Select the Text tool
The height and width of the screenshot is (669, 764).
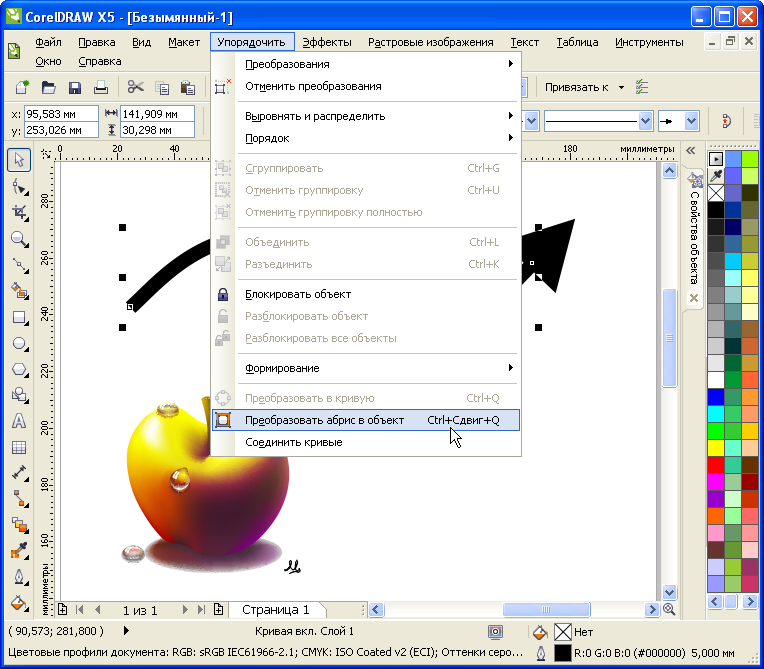tap(19, 421)
